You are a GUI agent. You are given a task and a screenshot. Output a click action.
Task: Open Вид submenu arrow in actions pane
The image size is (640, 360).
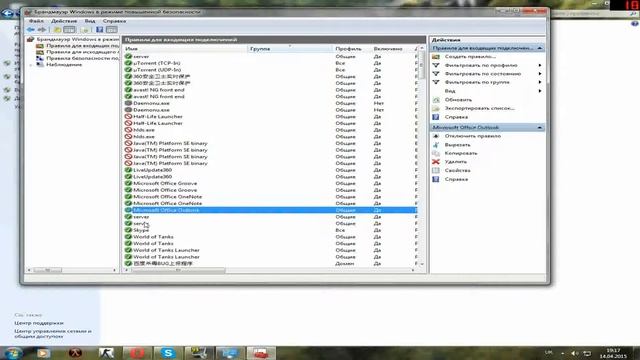[x=540, y=91]
